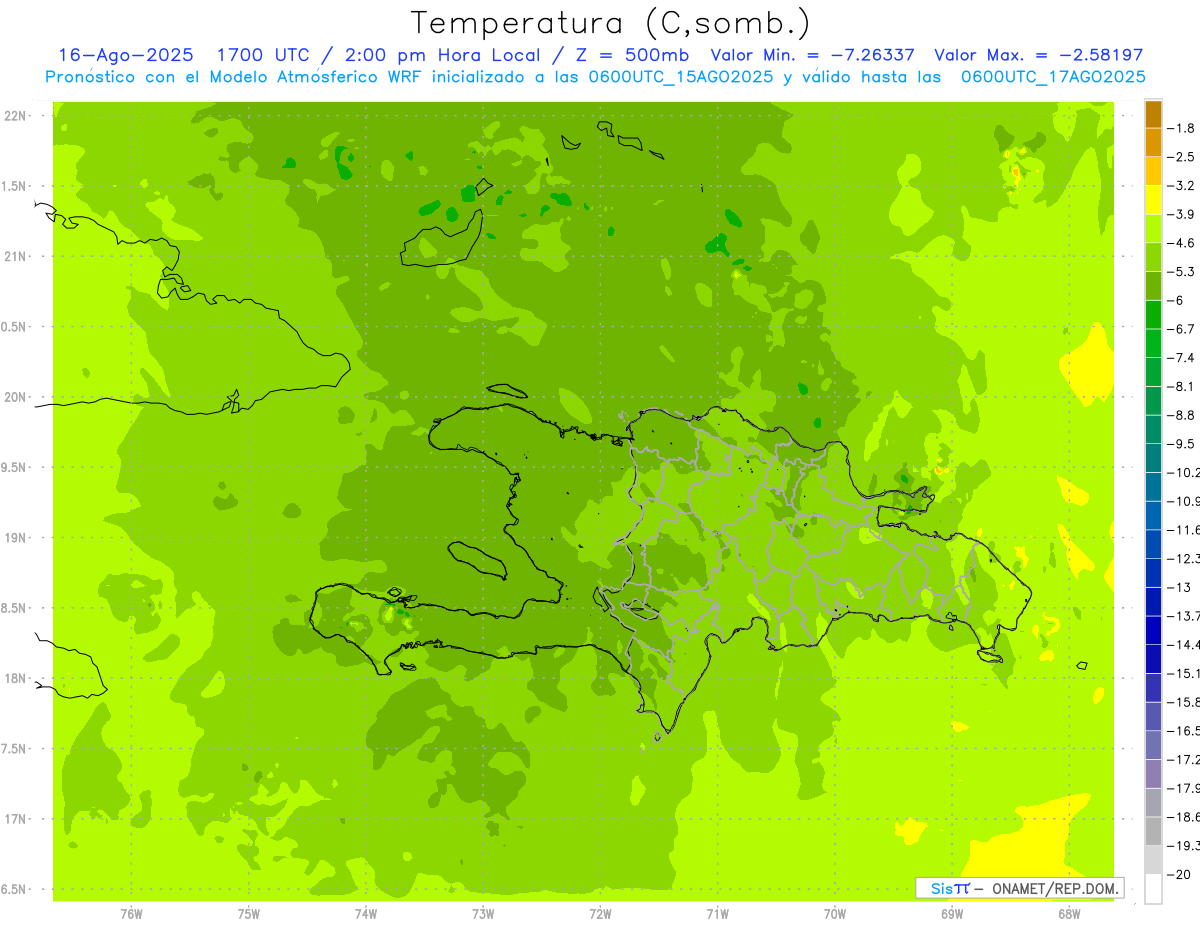Pick lime legend swatch between -3.9 and -4.6
1200x927 pixels.
pyautogui.click(x=1153, y=229)
